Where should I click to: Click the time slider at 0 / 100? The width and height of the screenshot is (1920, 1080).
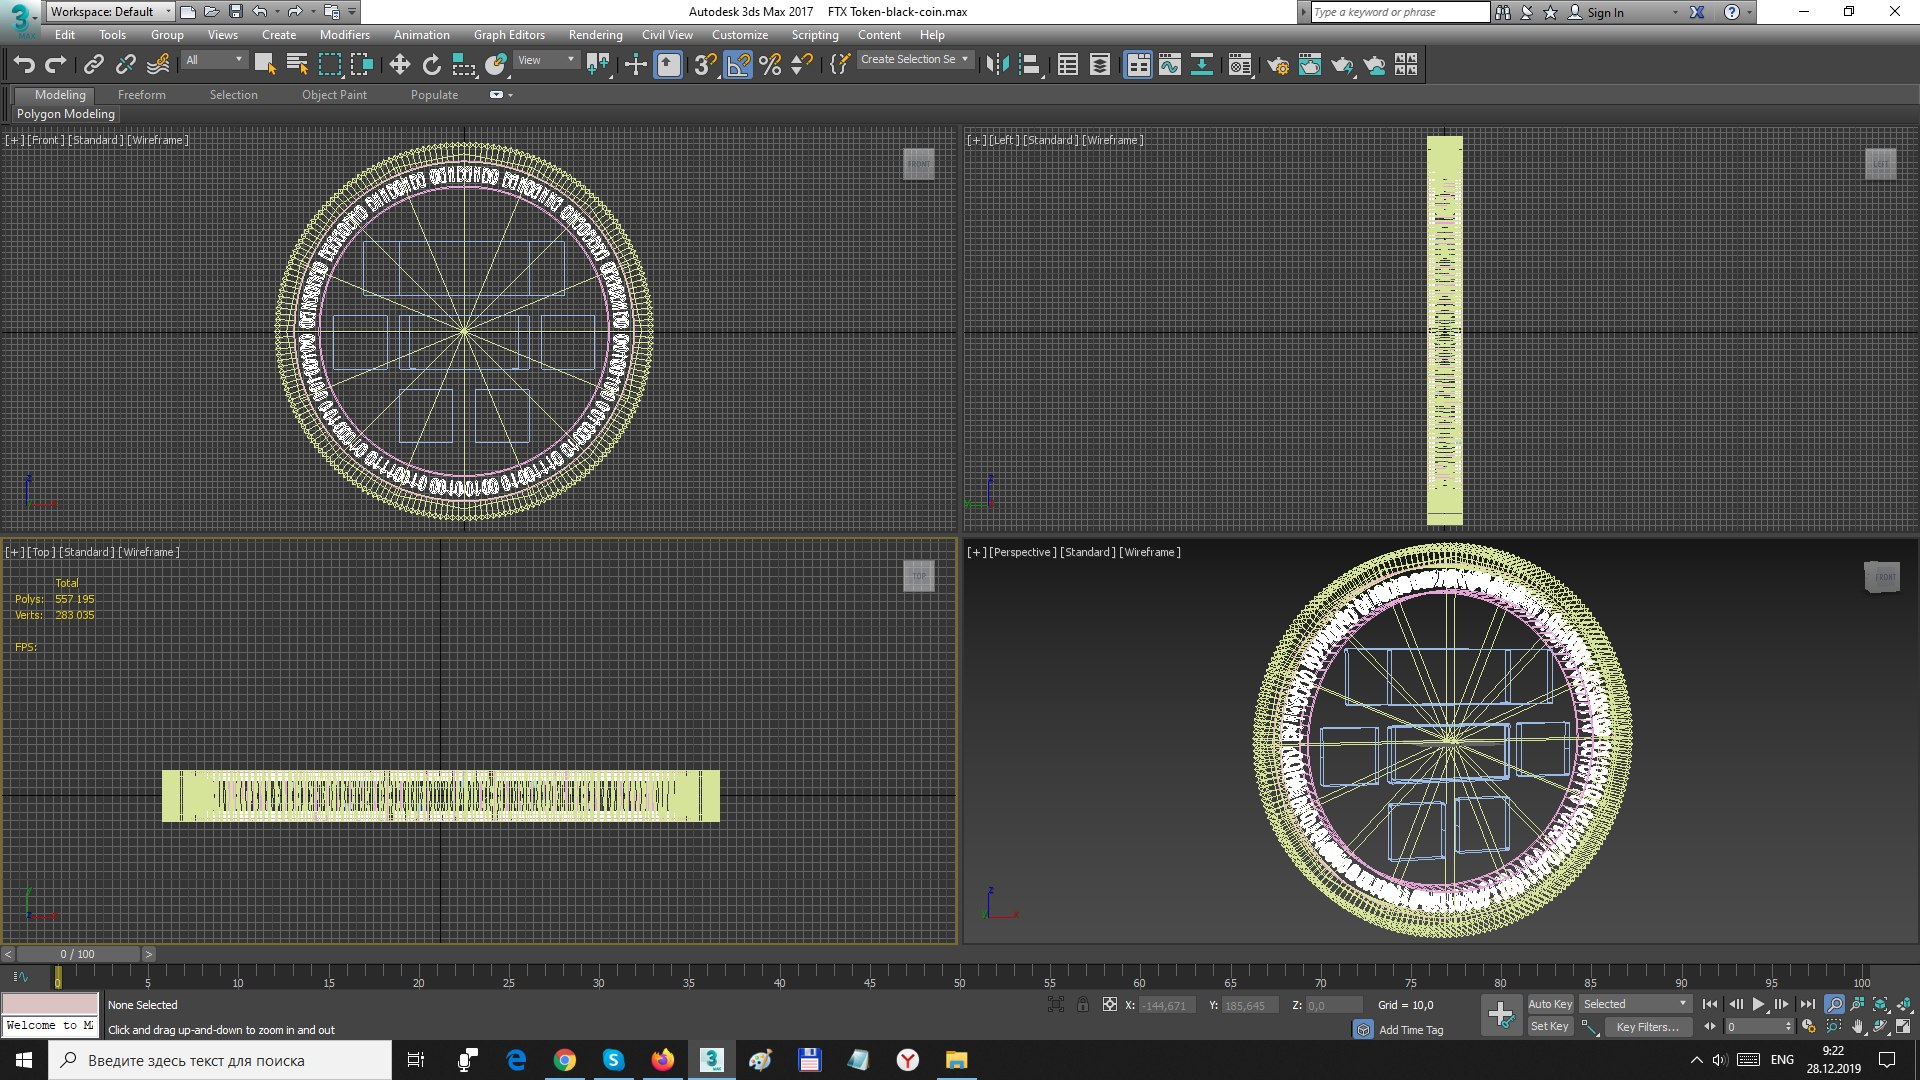click(77, 954)
